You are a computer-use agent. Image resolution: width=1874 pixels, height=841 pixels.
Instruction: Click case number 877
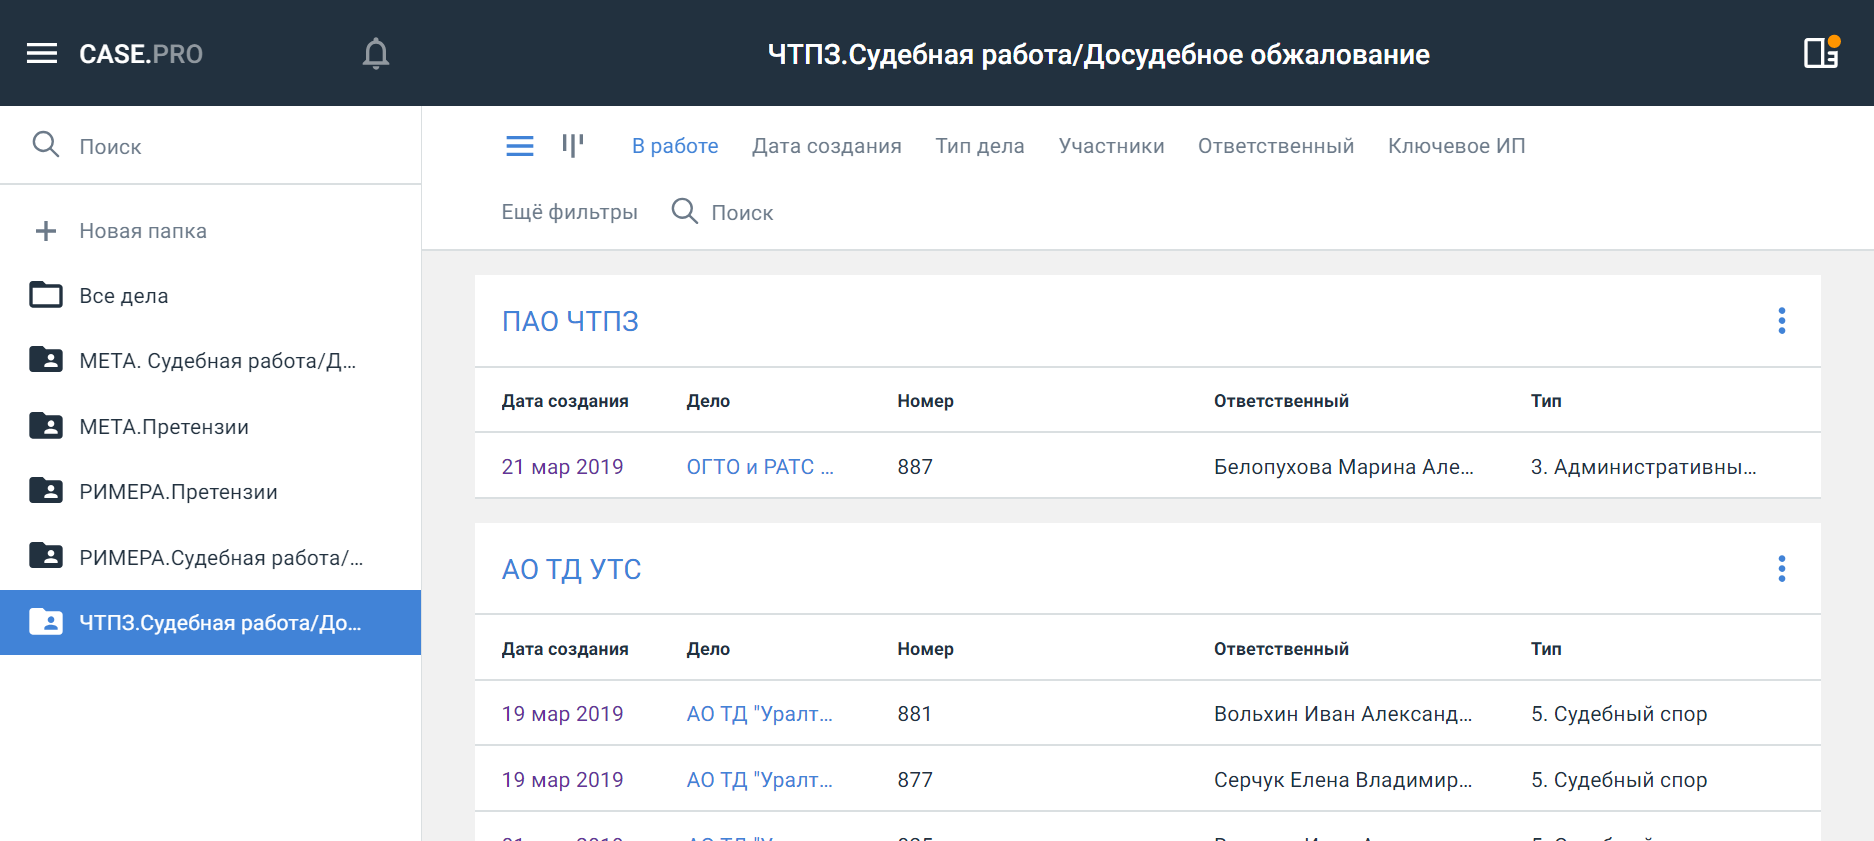915,780
